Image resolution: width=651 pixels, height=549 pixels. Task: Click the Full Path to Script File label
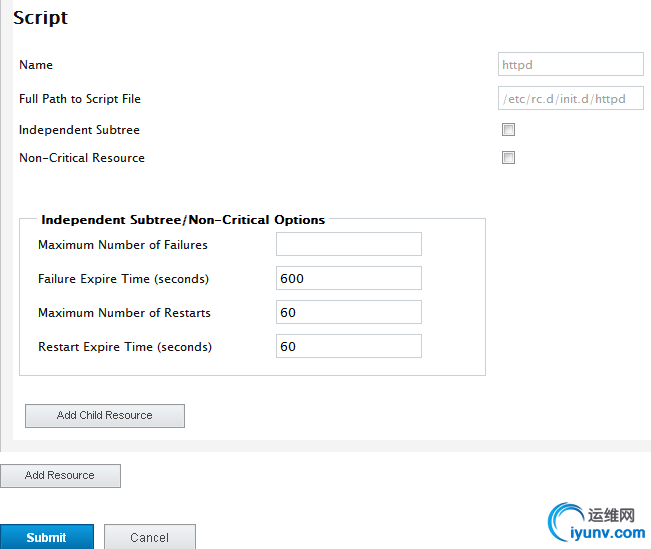coord(80,99)
